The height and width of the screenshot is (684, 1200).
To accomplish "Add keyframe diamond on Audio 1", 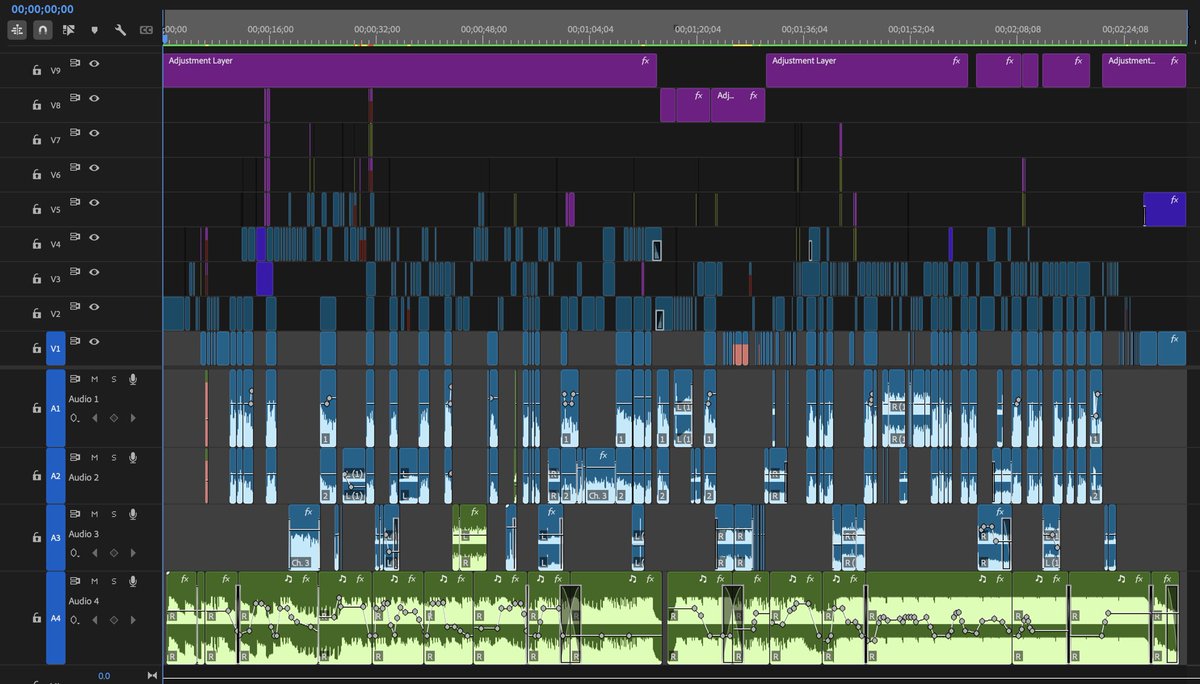I will (113, 418).
